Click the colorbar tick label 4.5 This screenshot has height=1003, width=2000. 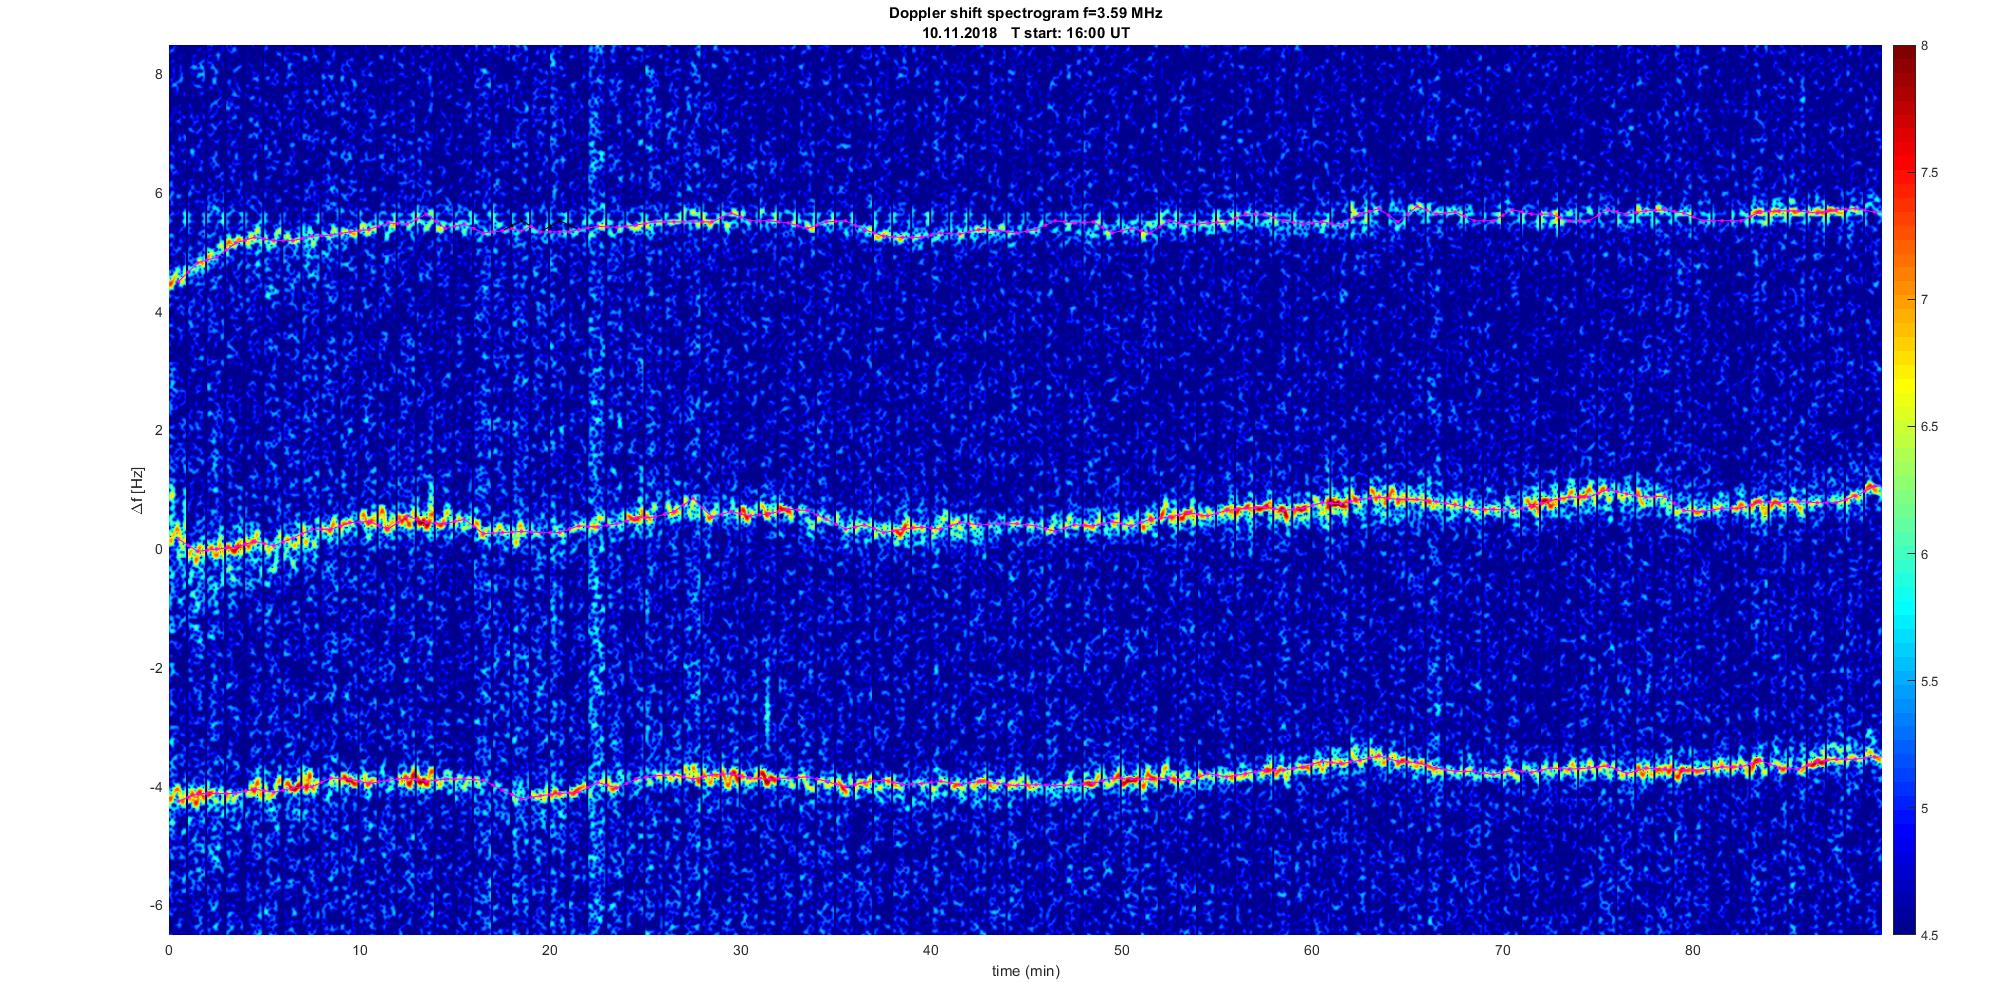pos(1929,936)
